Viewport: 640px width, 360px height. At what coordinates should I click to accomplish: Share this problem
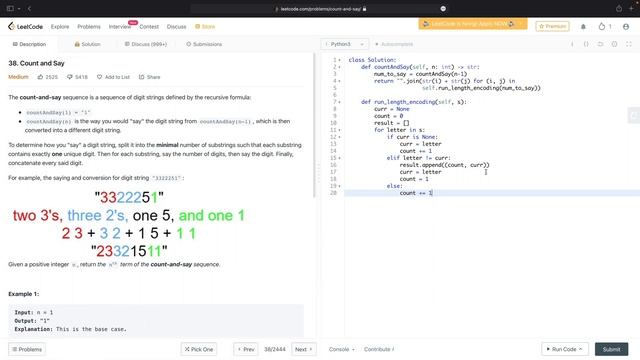pos(149,77)
